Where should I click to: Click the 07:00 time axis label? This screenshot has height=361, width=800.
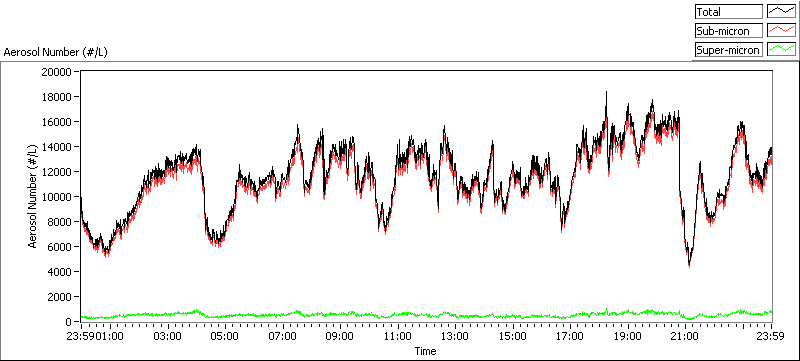(x=283, y=336)
